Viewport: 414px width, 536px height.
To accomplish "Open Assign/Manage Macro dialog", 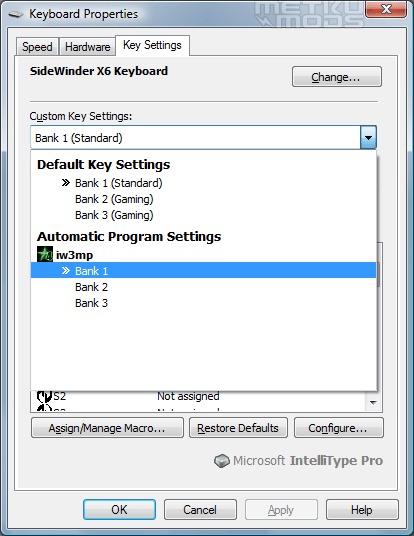I will [107, 428].
